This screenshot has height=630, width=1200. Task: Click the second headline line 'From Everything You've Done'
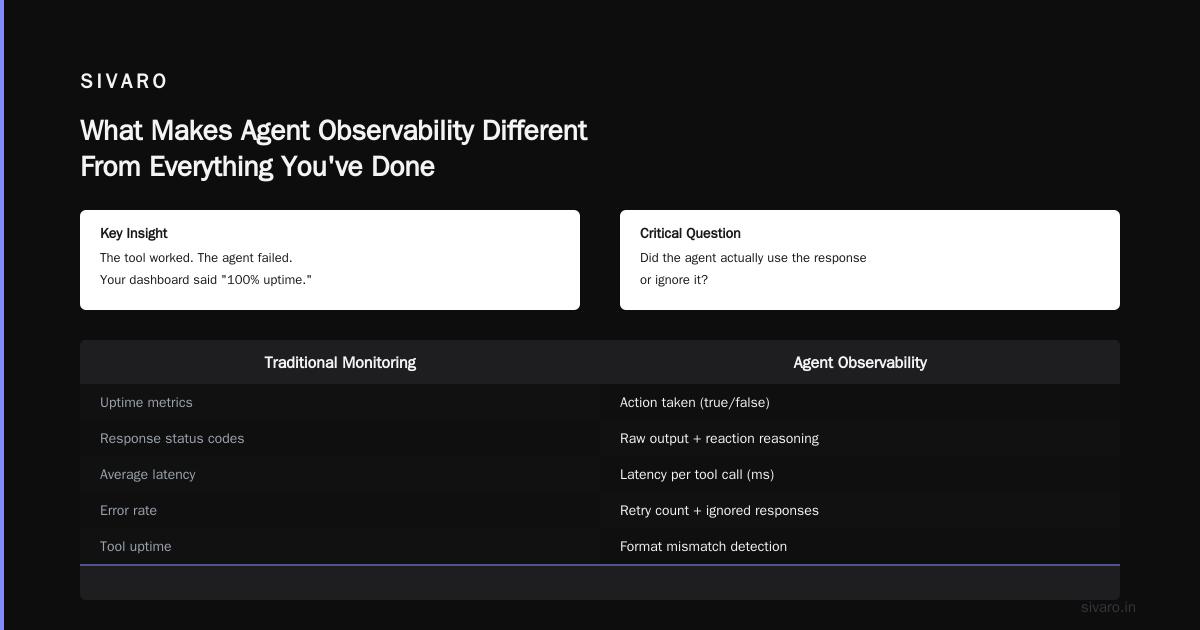(x=257, y=167)
